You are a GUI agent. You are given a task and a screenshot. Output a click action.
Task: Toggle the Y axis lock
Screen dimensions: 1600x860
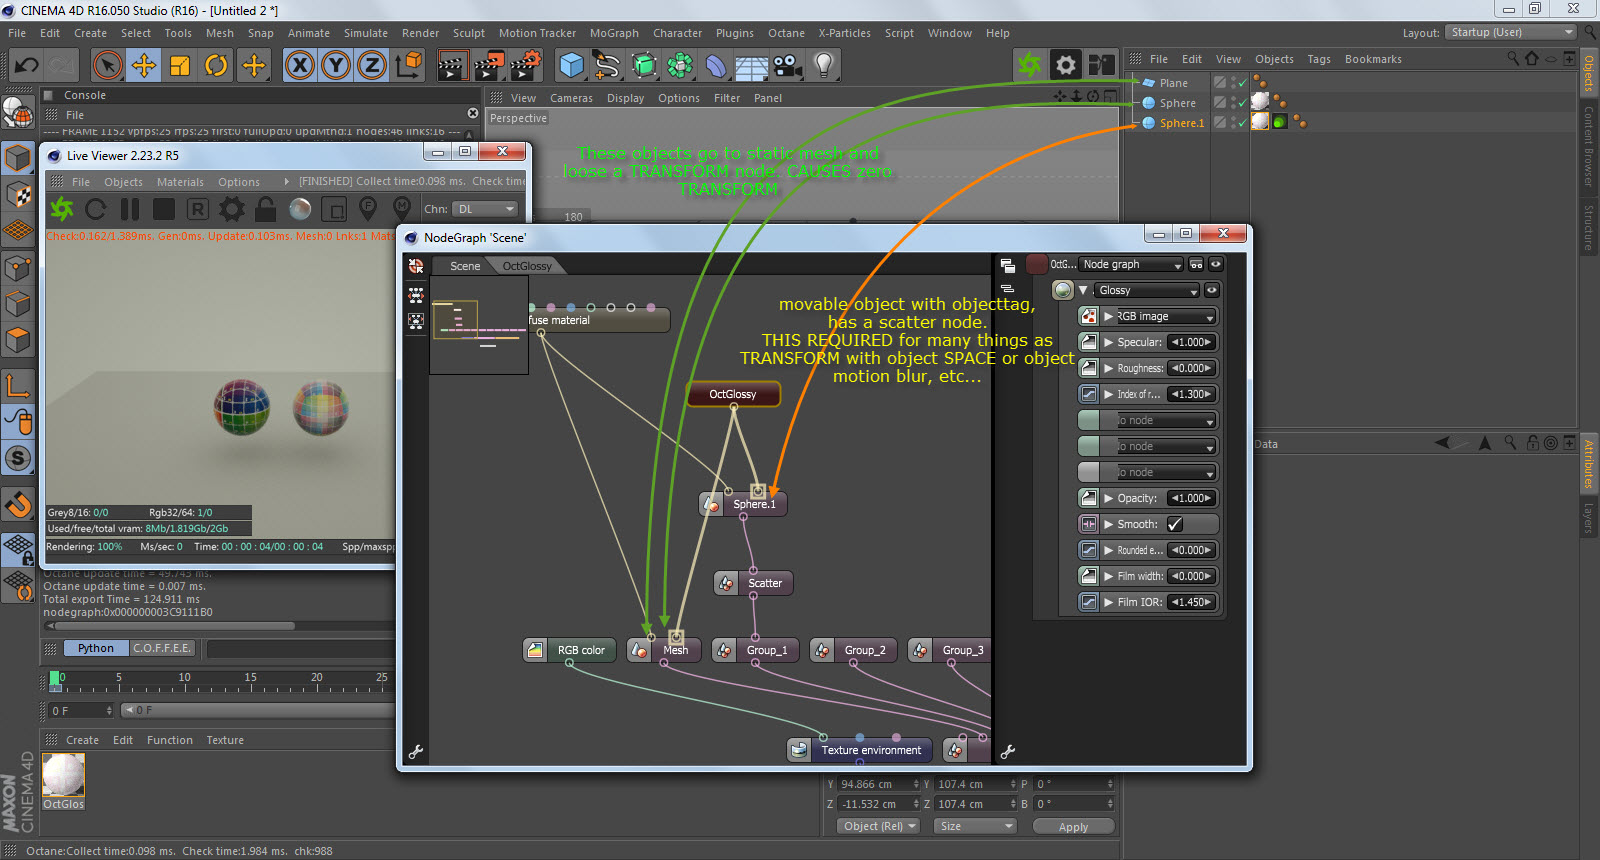pos(336,66)
